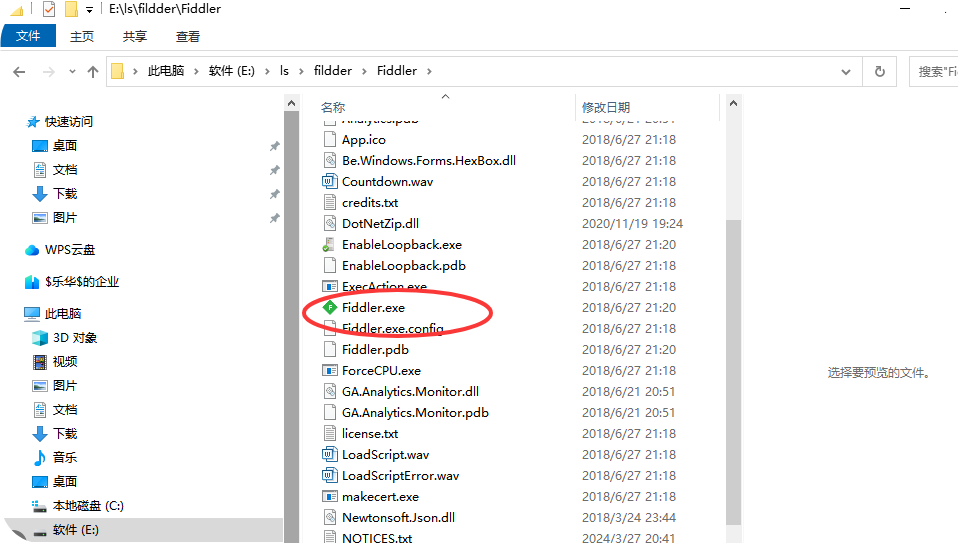Select the license.txt file icon

[x=330, y=434]
